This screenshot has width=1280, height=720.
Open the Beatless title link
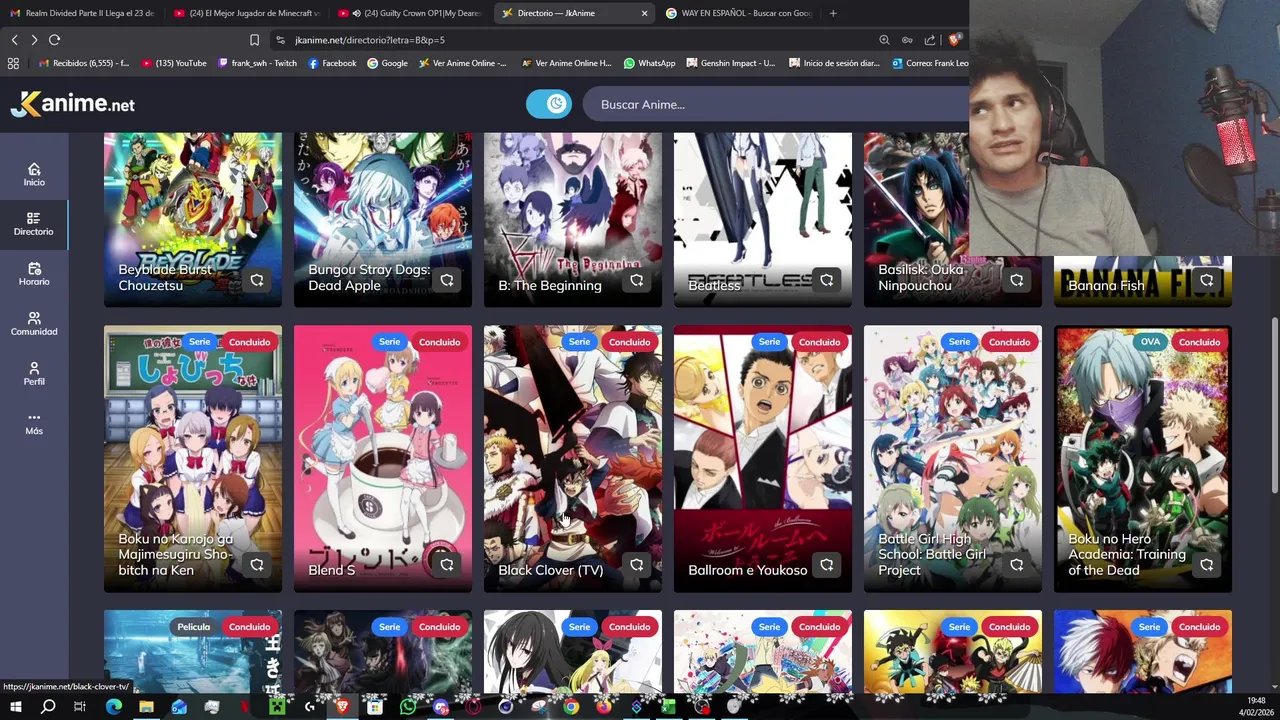coord(714,285)
